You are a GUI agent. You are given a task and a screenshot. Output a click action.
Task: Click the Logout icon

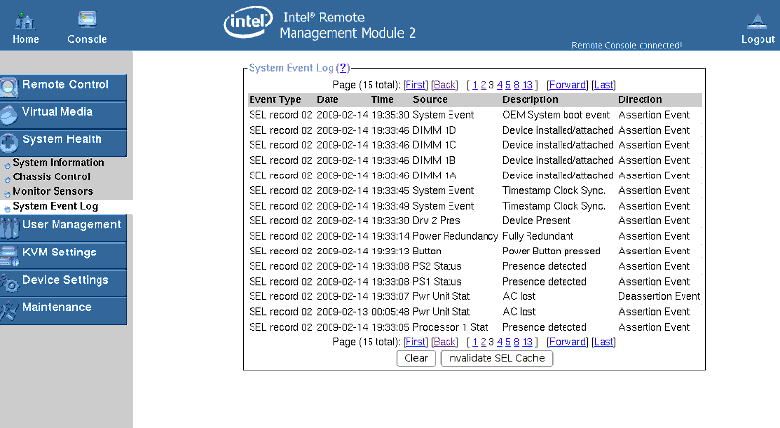pos(757,22)
